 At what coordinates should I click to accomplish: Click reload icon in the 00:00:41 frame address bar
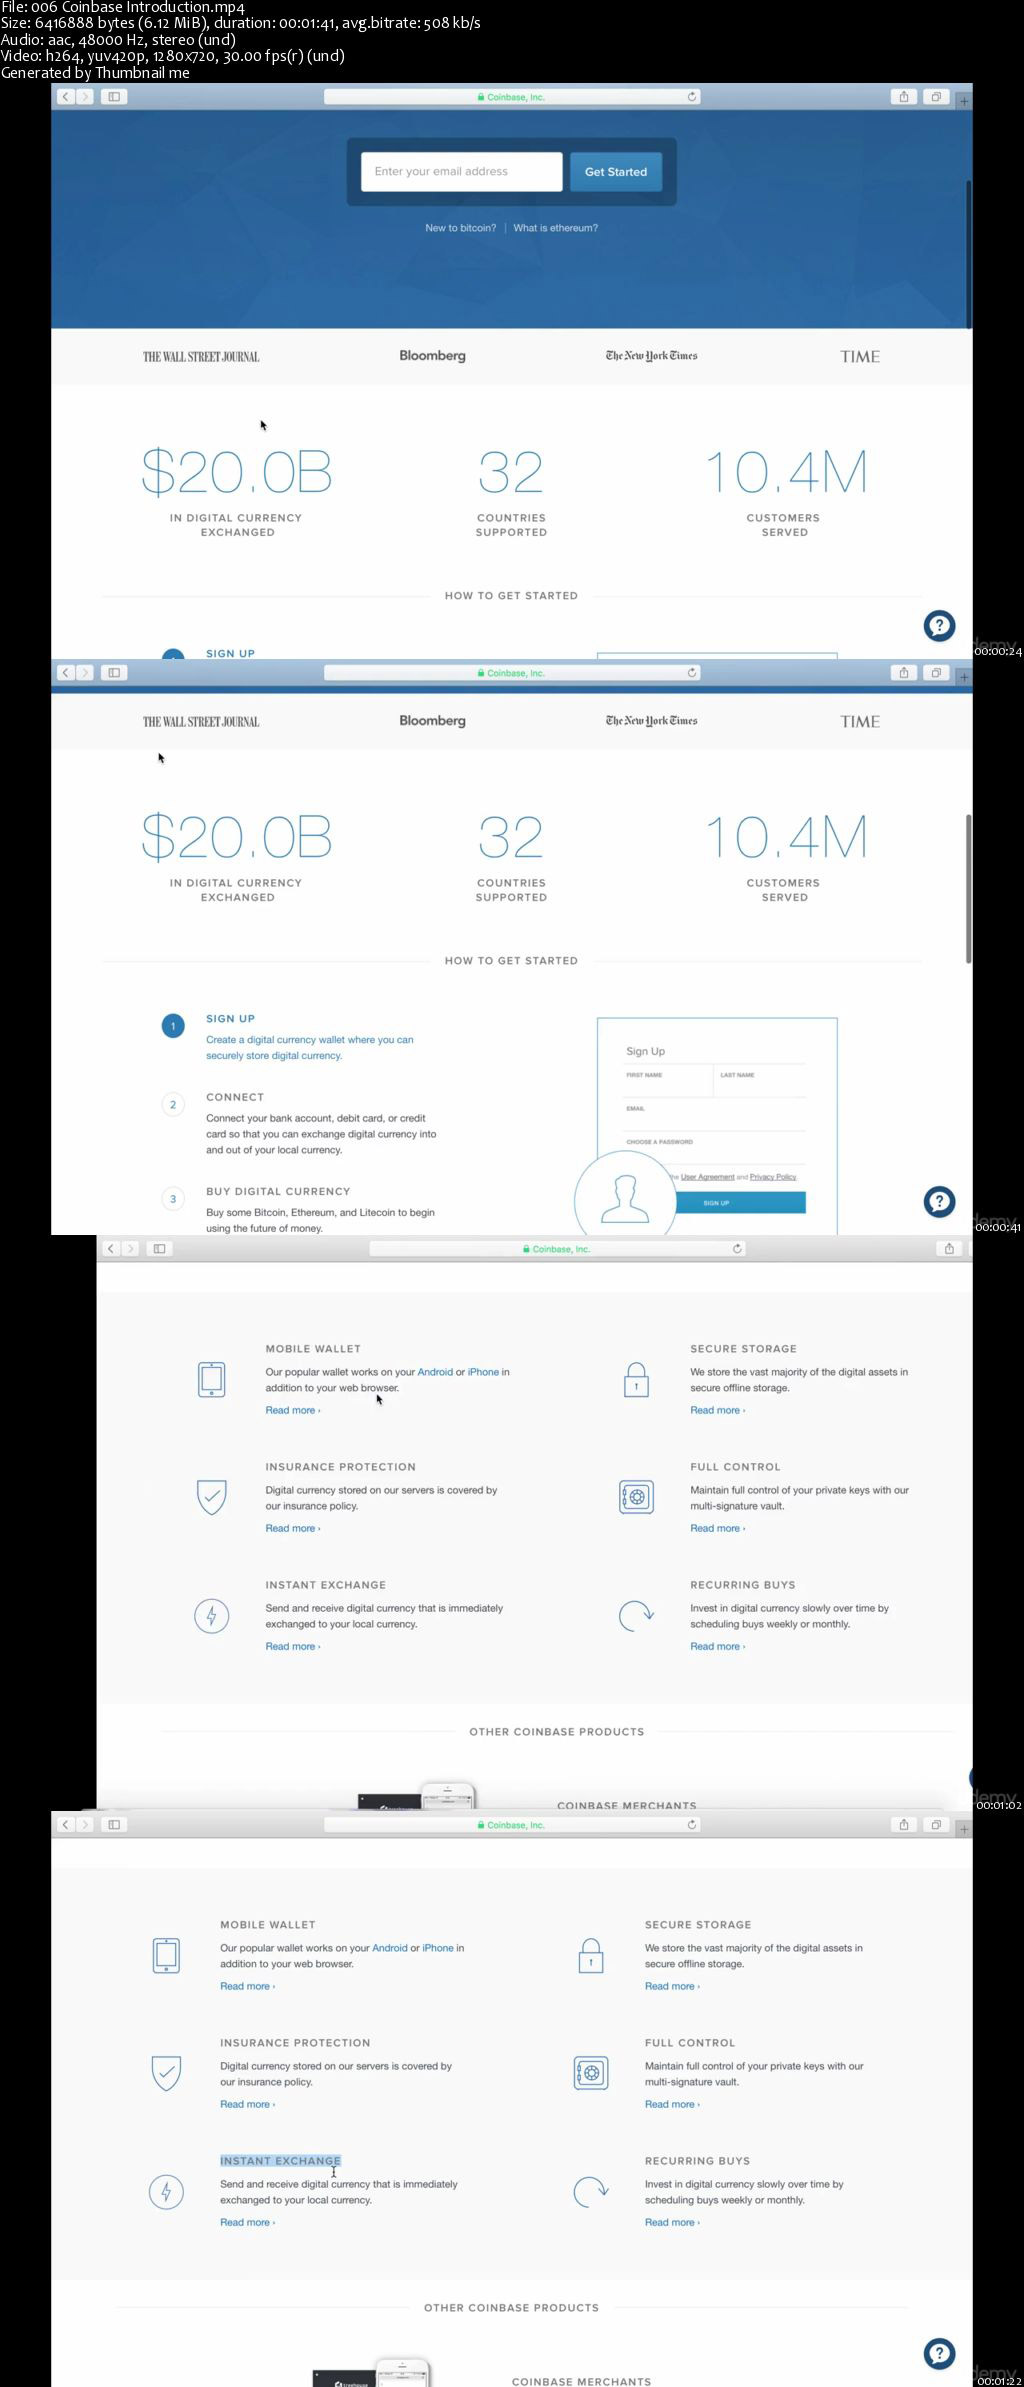coord(691,673)
